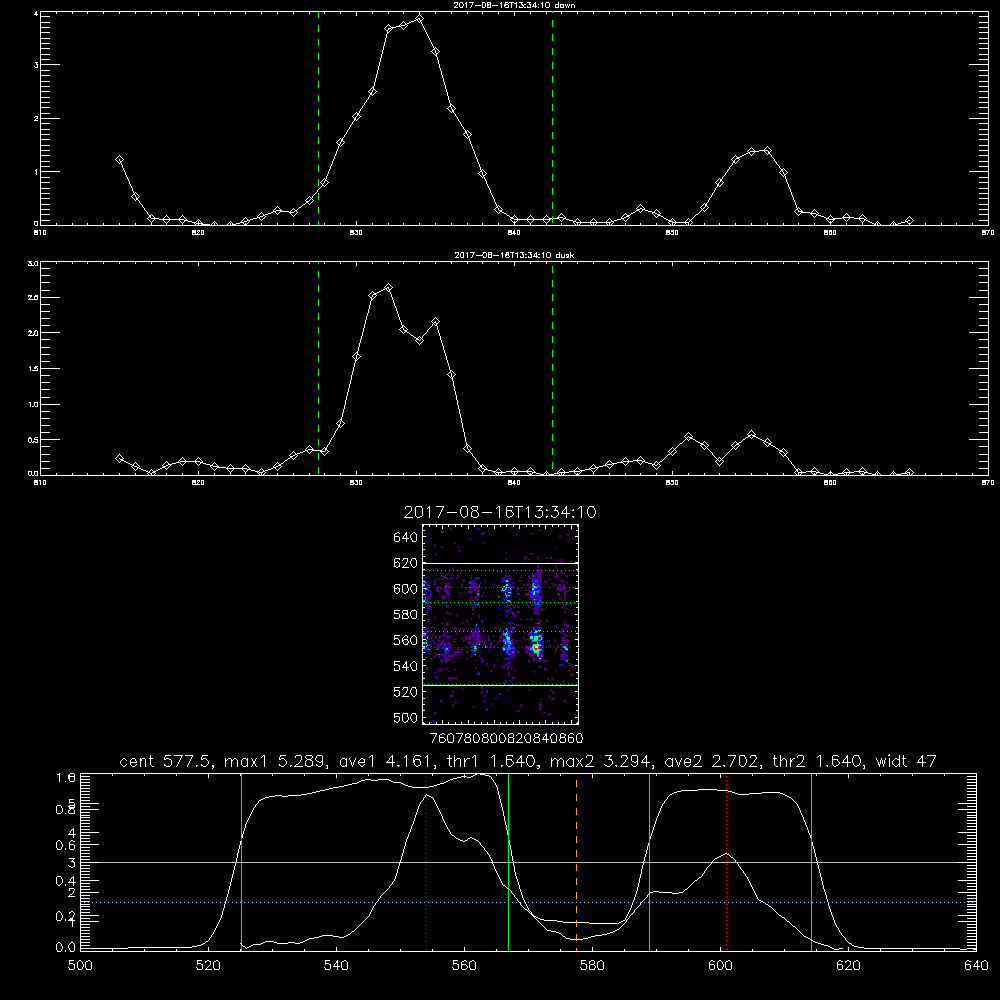
Task: Click the first diamond point of the dawn curve
Action: point(119,159)
